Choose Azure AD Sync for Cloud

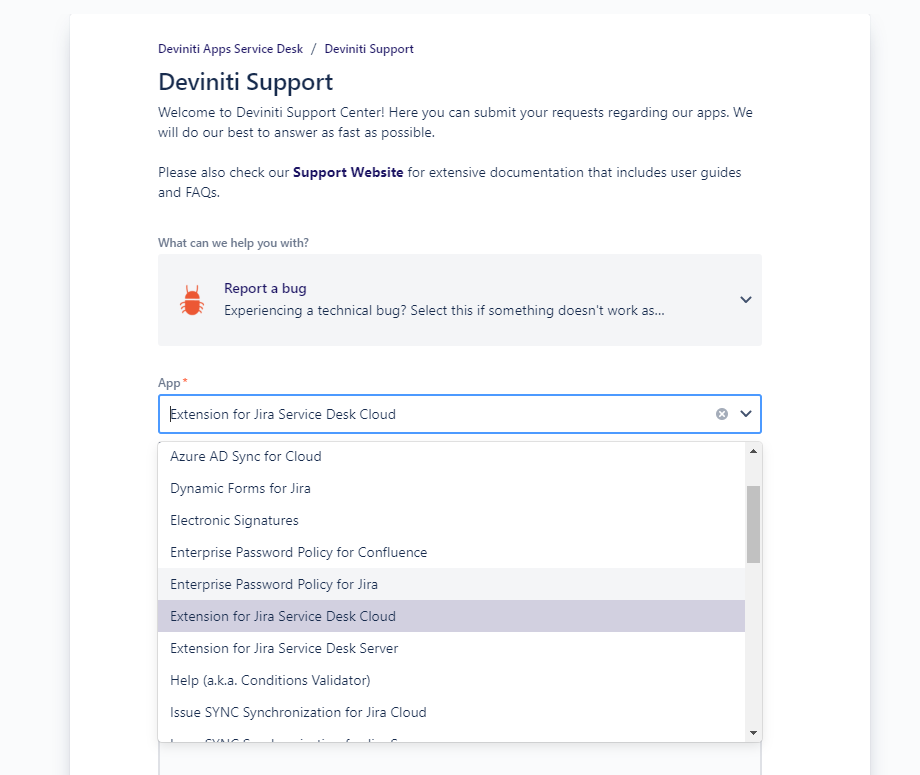click(x=451, y=456)
